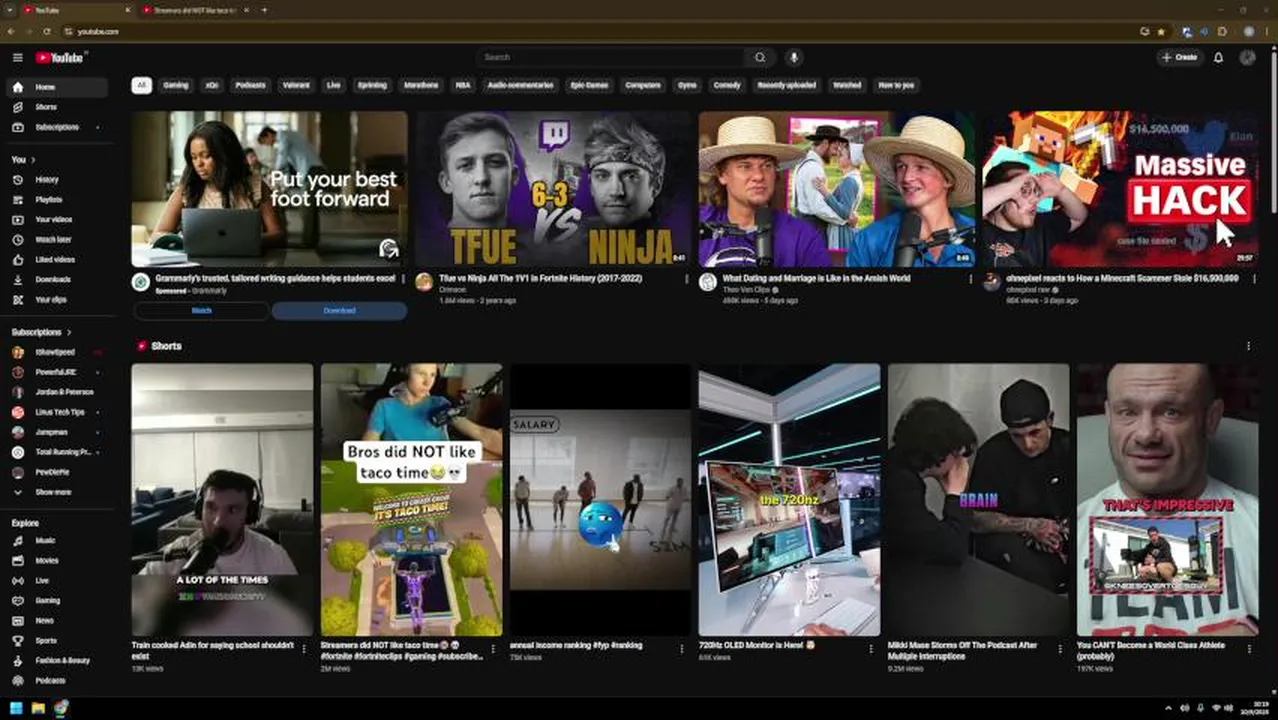Open Playlists in the sidebar
The width and height of the screenshot is (1278, 720).
58,200
